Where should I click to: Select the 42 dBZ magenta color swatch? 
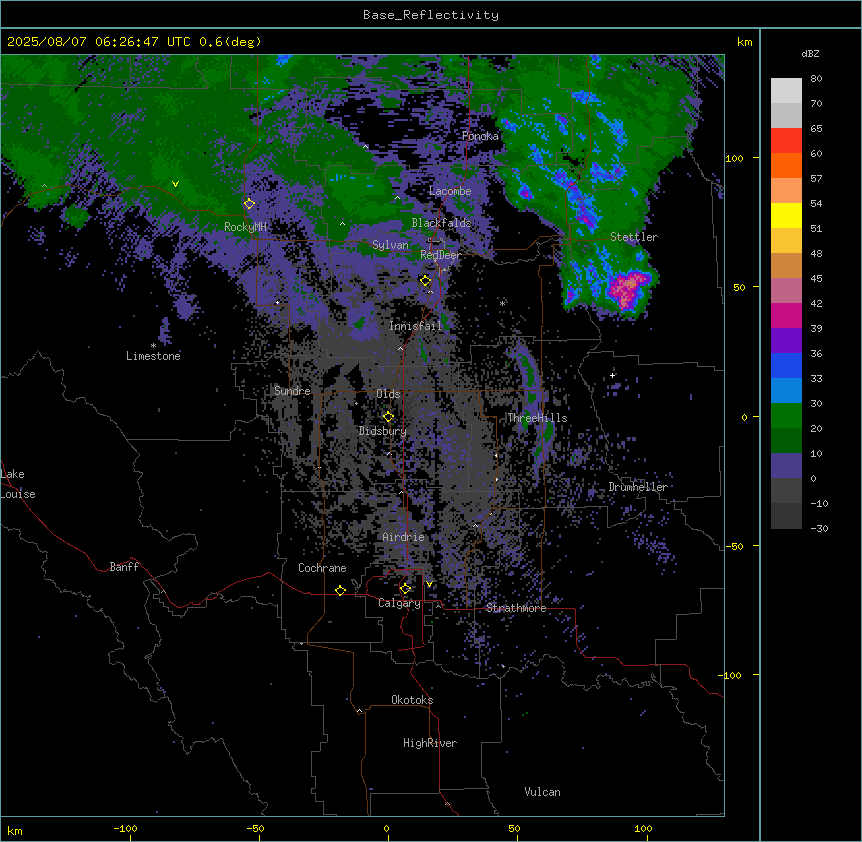click(x=786, y=315)
